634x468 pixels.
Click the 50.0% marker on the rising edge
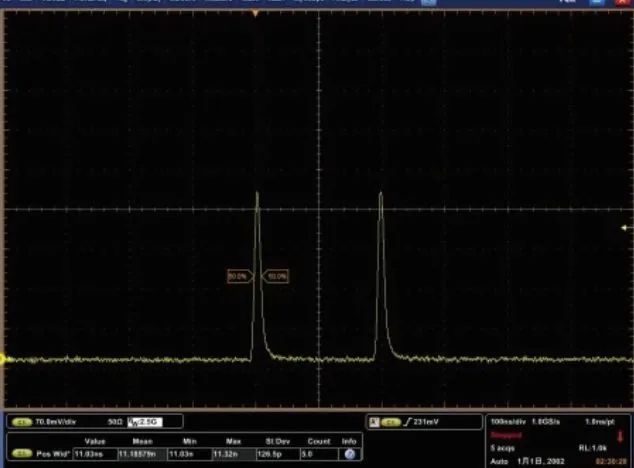240,276
